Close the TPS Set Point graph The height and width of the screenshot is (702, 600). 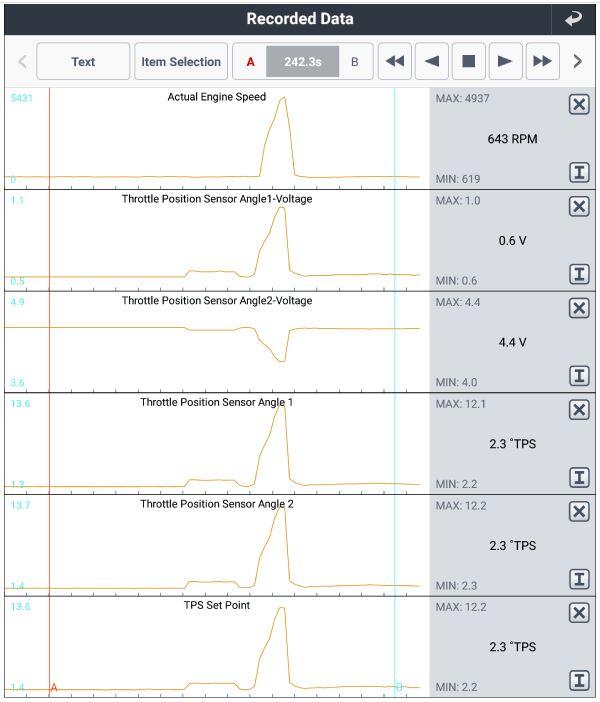[578, 613]
